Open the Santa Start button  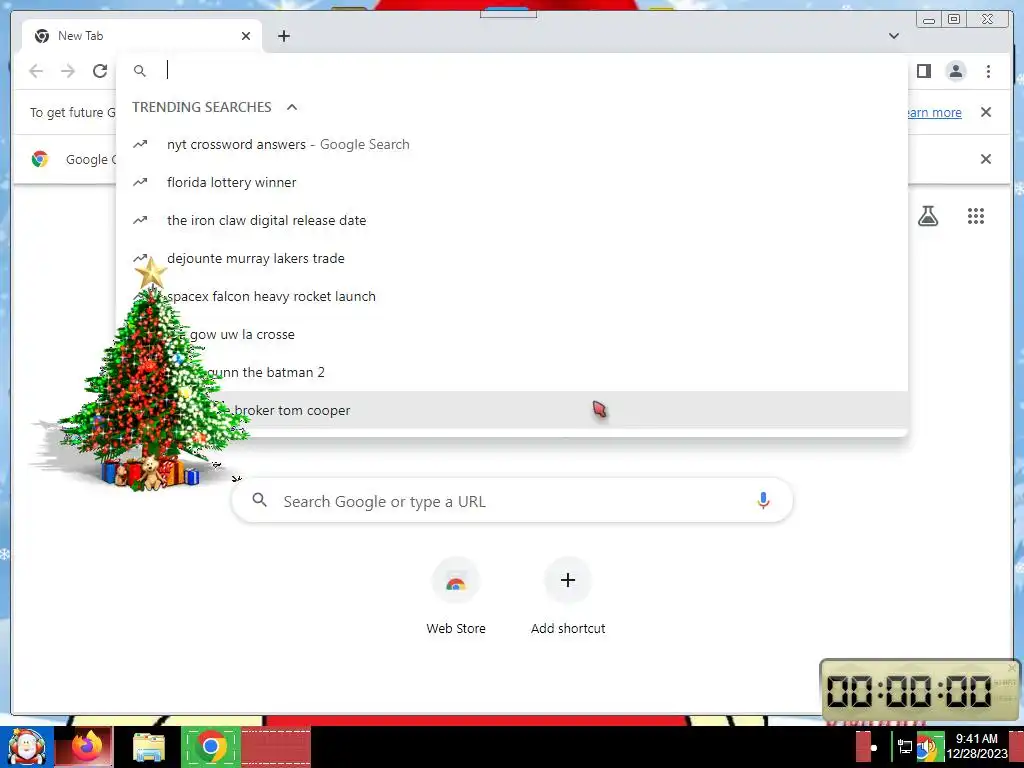pyautogui.click(x=26, y=747)
